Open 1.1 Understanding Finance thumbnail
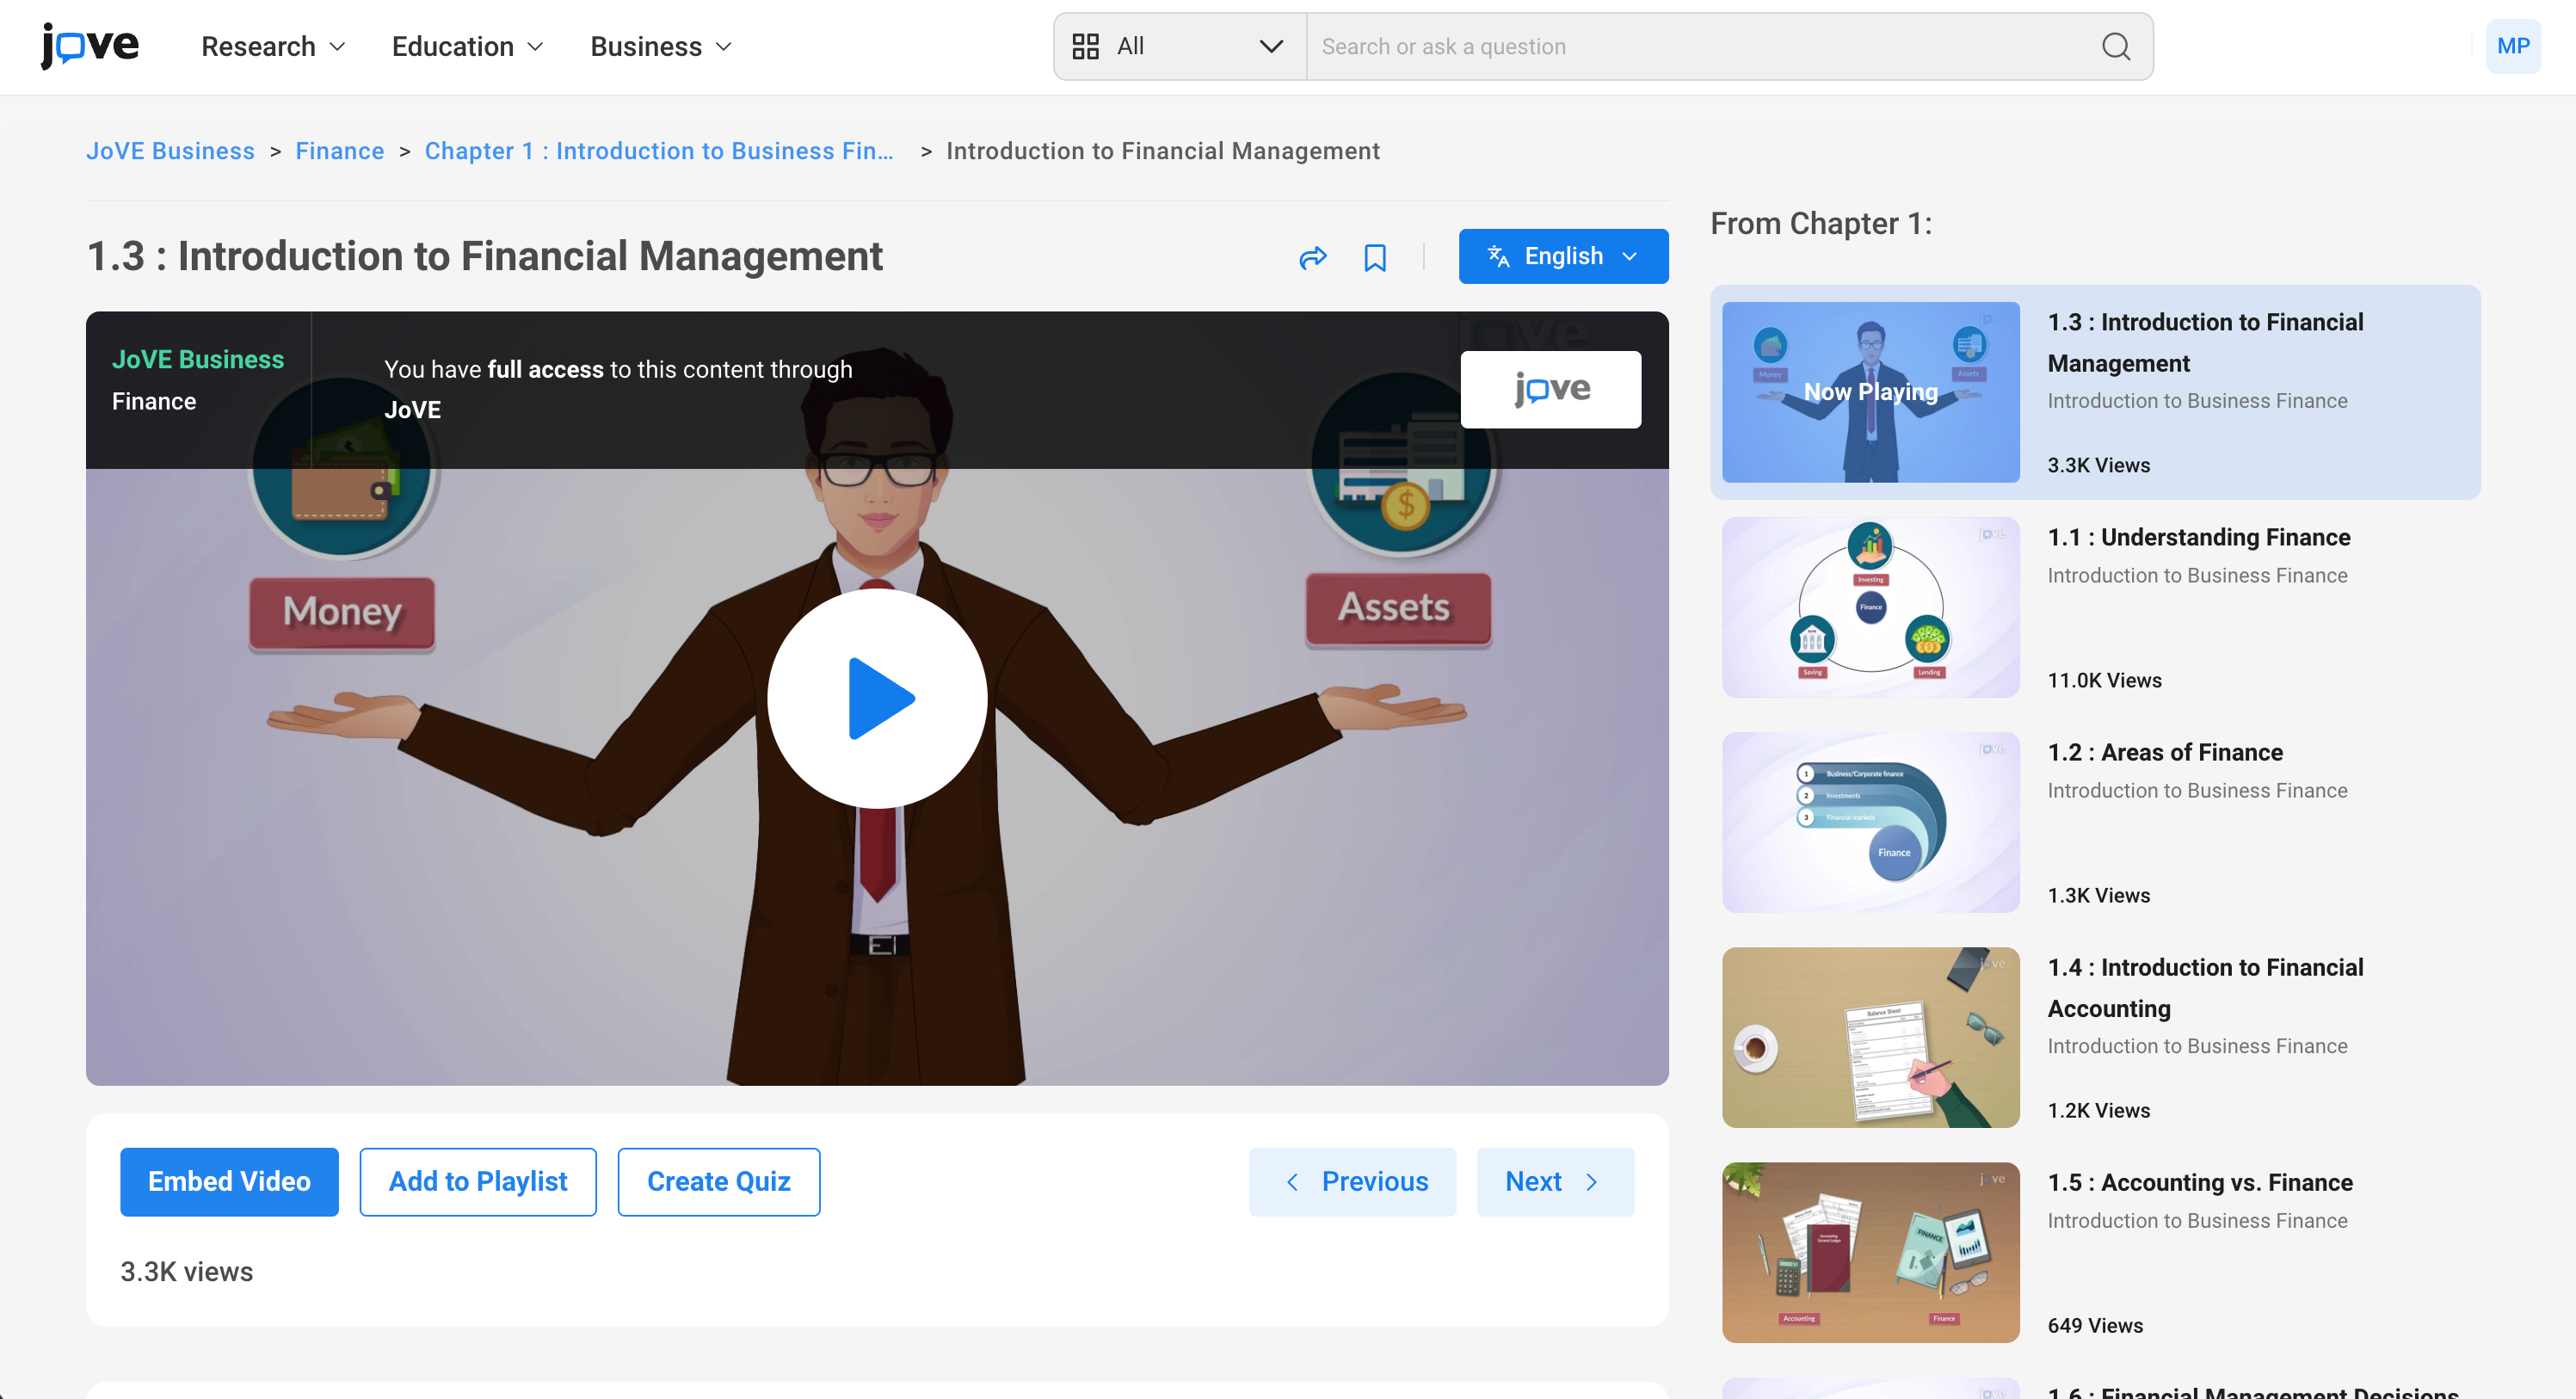2576x1399 pixels. pyautogui.click(x=1870, y=607)
